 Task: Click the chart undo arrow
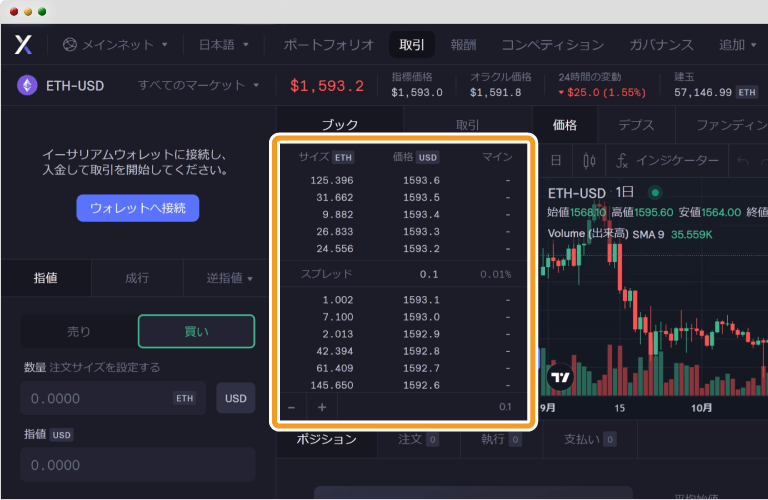(743, 161)
